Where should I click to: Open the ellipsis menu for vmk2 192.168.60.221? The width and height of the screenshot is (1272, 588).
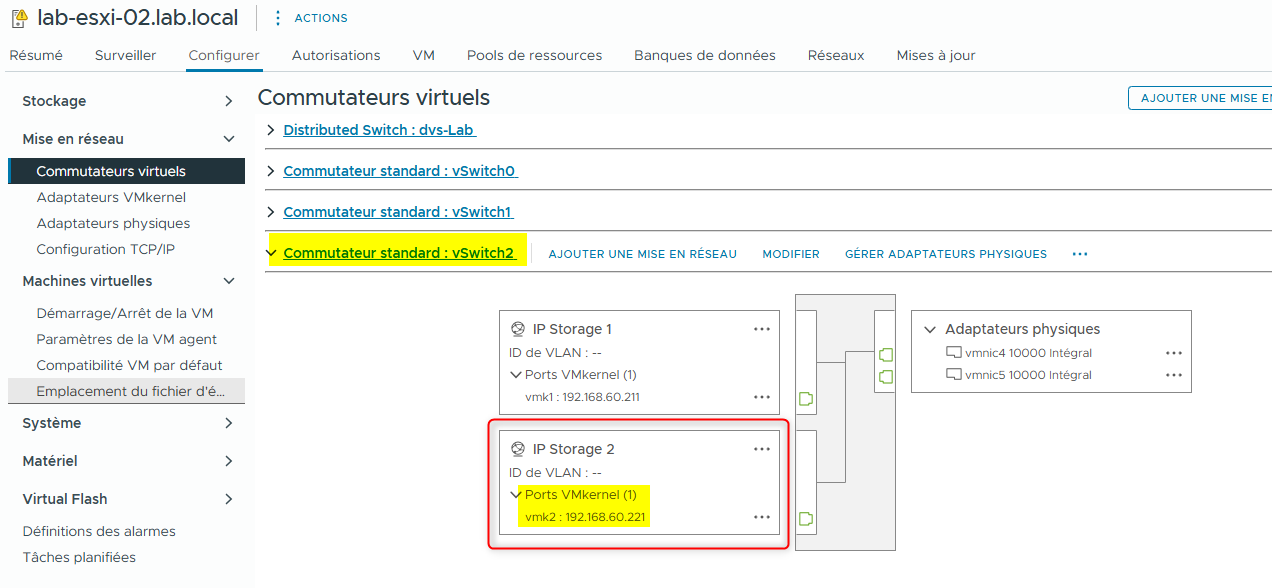coord(762,517)
